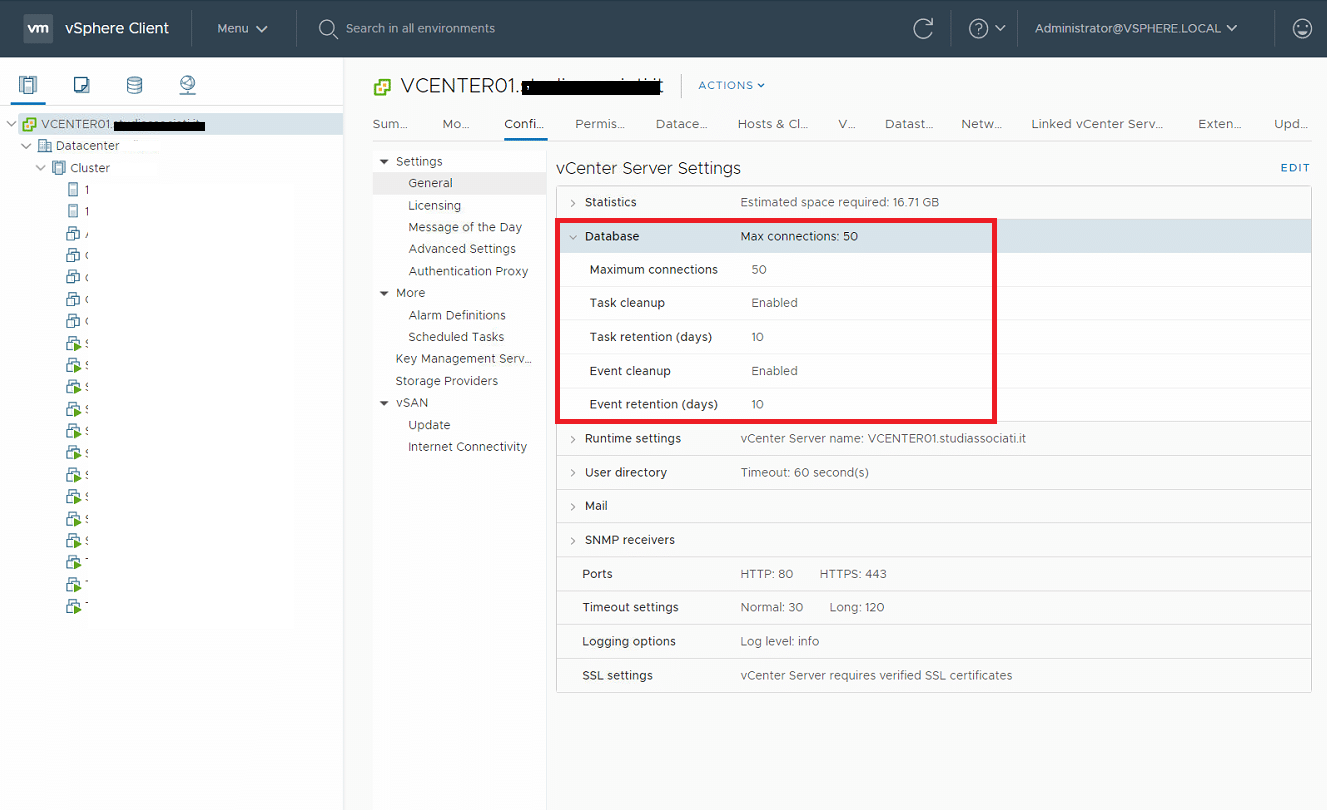
Task: Open the vSAN Update page
Action: (429, 425)
